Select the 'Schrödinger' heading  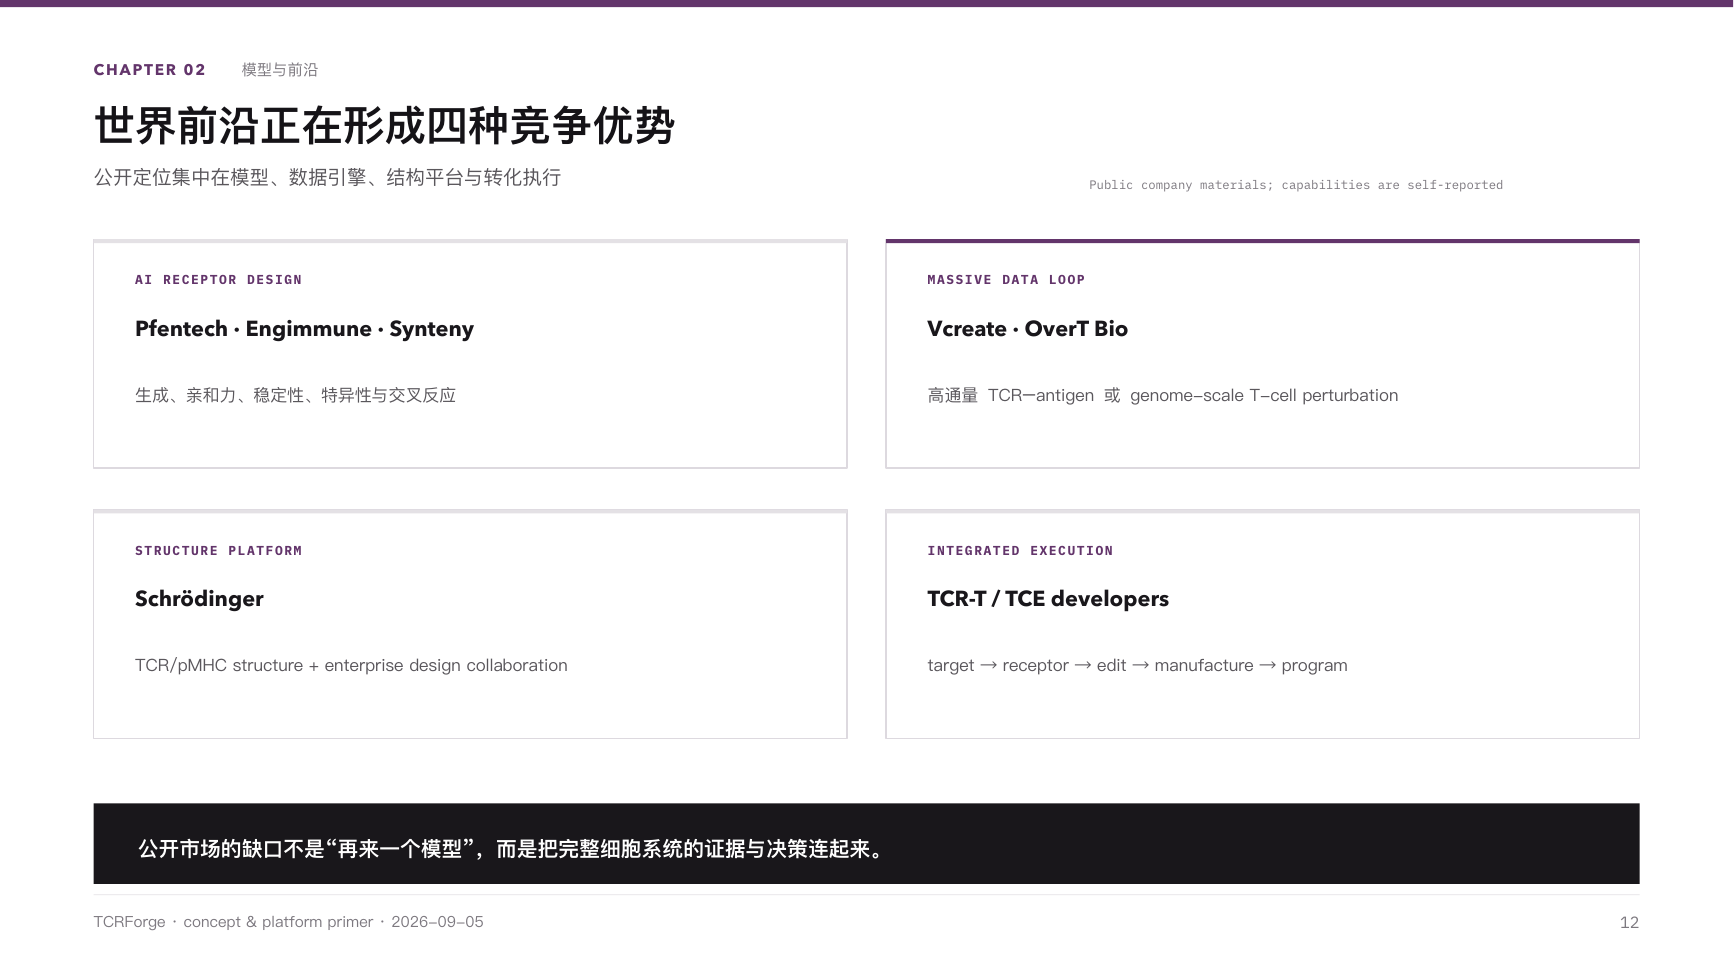(x=199, y=599)
